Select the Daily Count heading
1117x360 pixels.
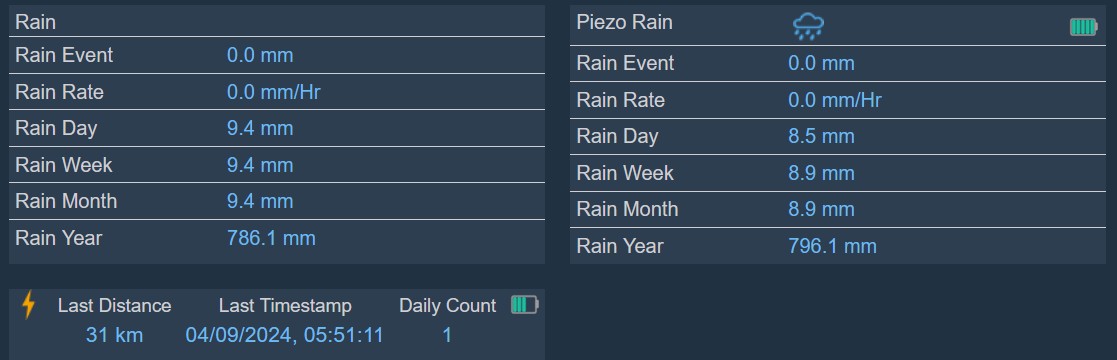pos(447,306)
